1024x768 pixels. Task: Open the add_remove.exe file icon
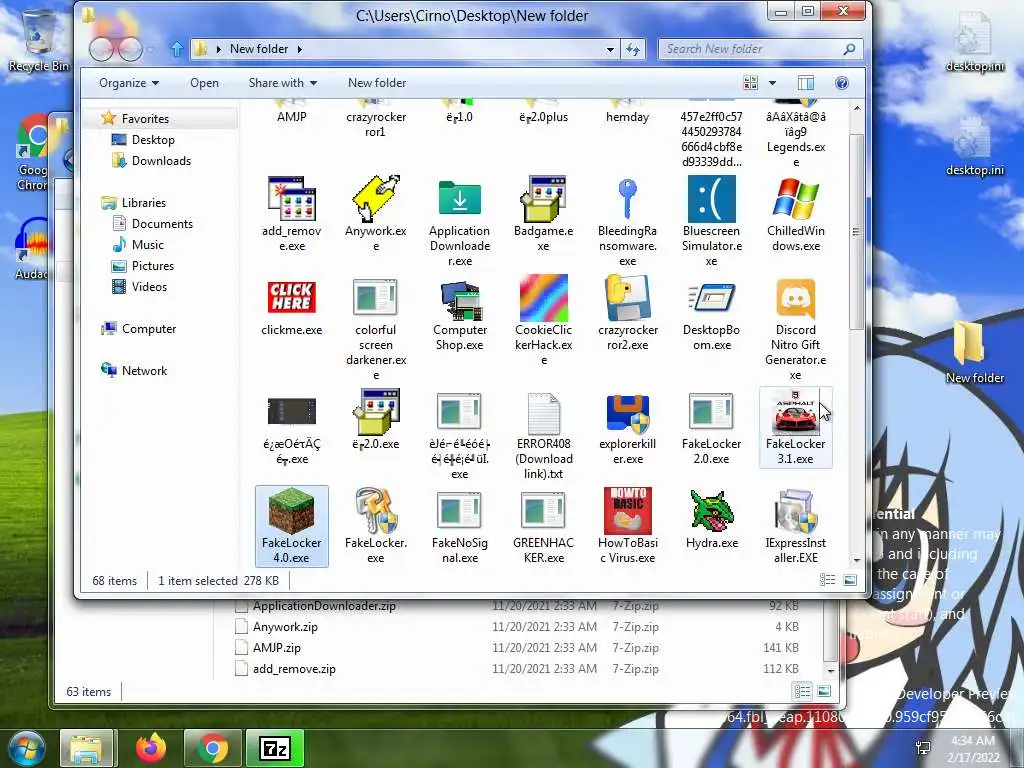[292, 199]
